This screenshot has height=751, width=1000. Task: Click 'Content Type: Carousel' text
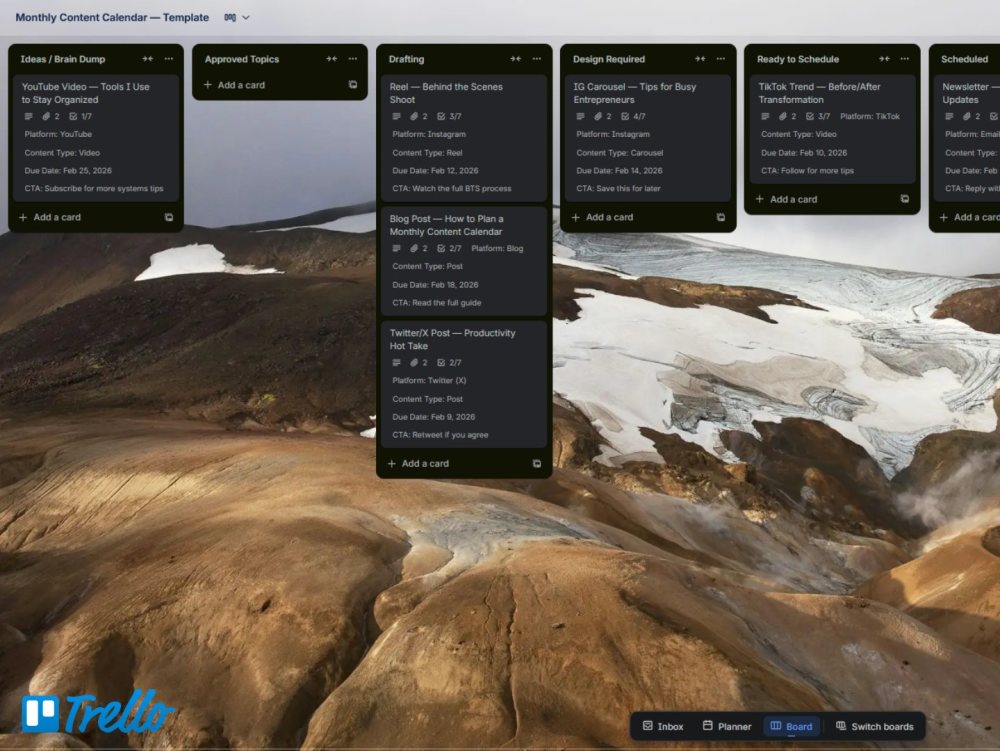pyautogui.click(x=620, y=152)
